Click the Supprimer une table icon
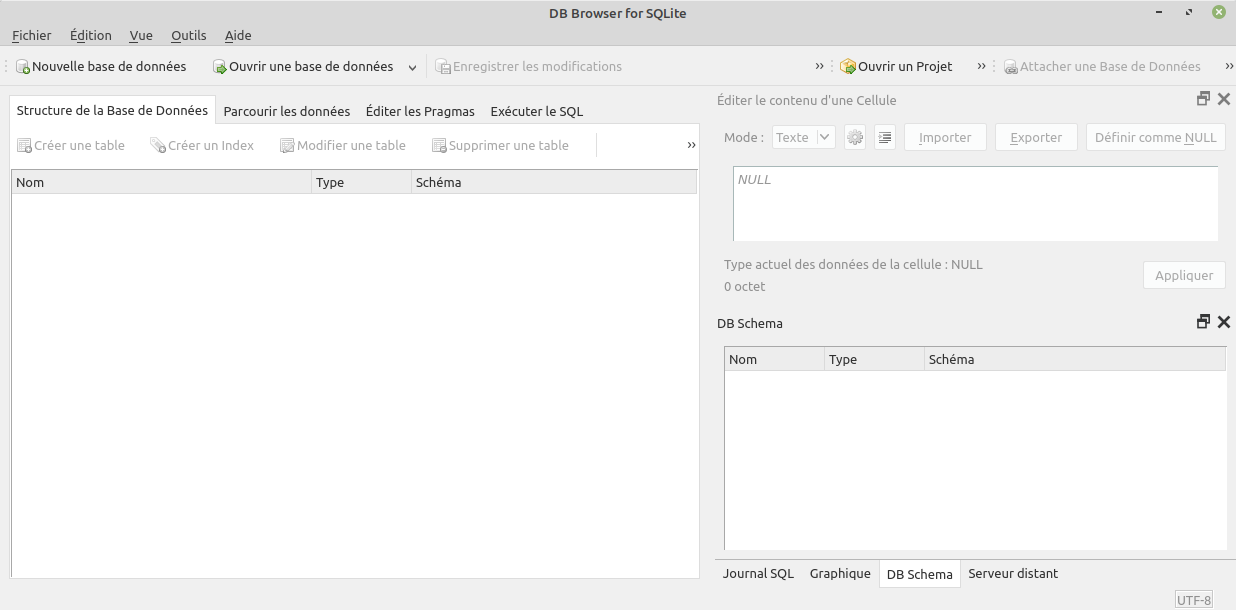 439,145
